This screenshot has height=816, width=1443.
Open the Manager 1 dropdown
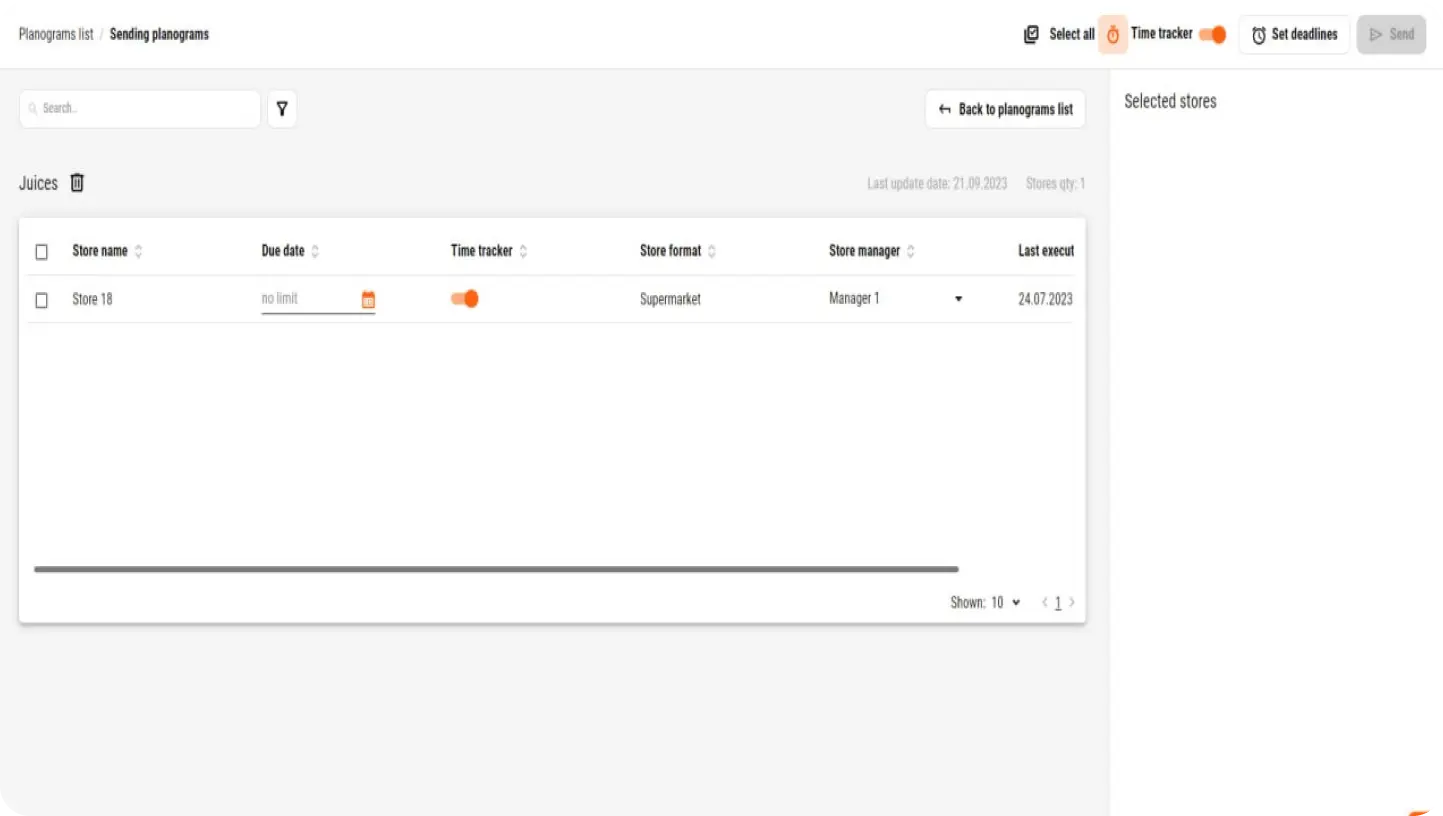click(x=958, y=299)
